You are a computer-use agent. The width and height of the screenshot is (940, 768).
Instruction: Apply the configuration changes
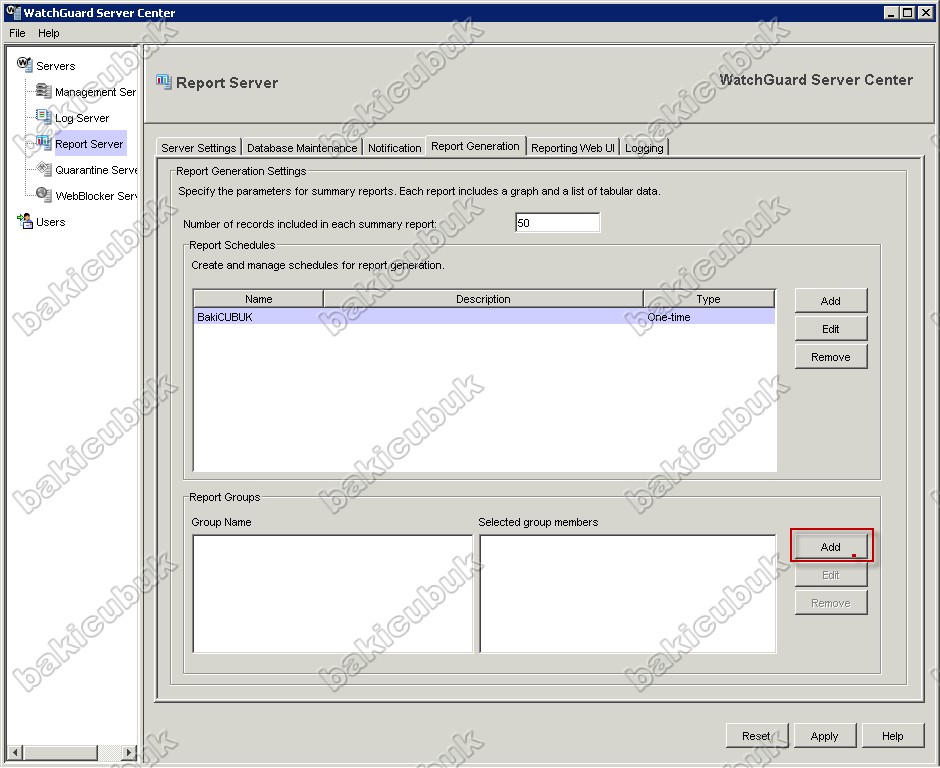pyautogui.click(x=825, y=736)
